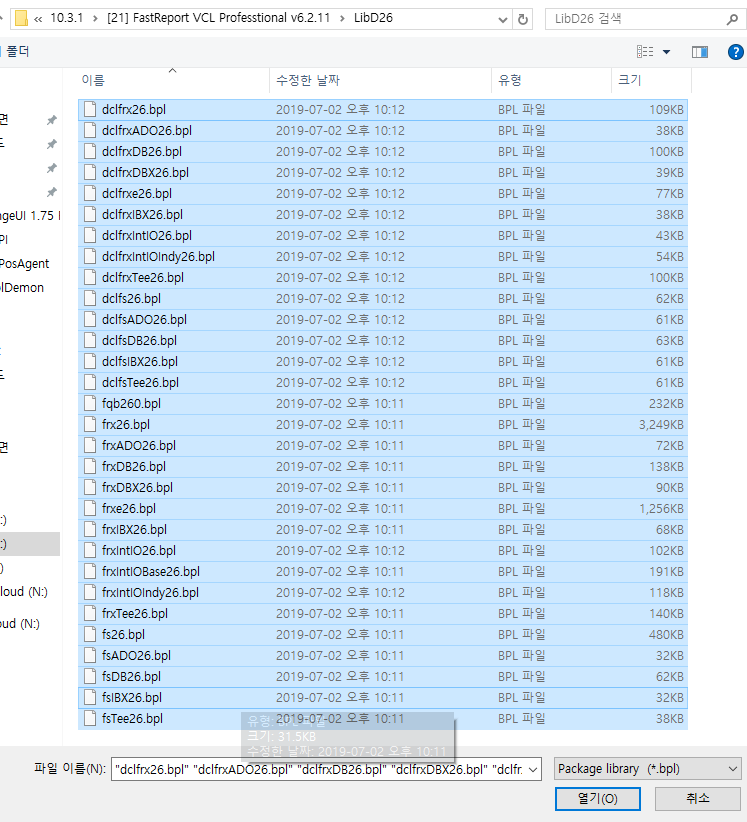This screenshot has width=747, height=822.
Task: Navigate to FastReport VCL Professtional v6.2.11 breadcrumb
Action: point(219,18)
